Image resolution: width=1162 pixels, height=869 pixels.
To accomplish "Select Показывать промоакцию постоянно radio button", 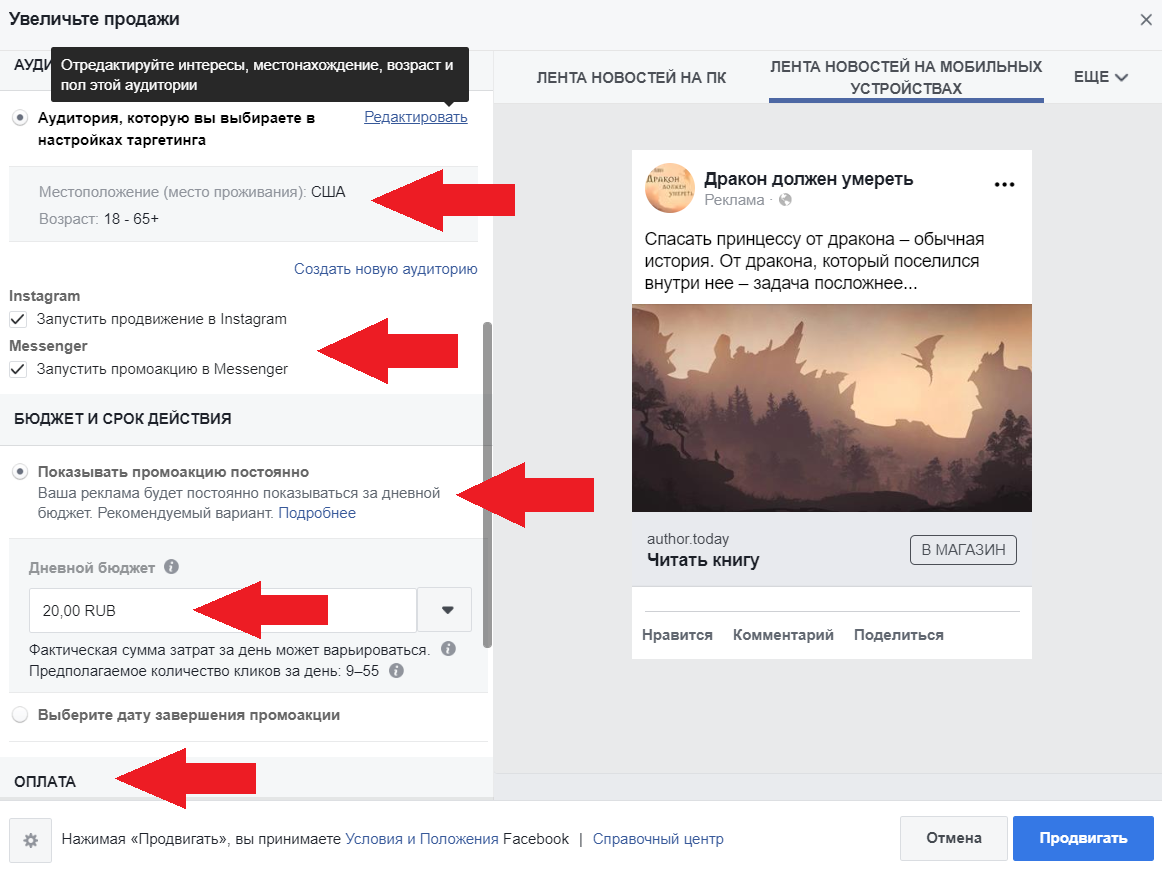I will click(20, 472).
